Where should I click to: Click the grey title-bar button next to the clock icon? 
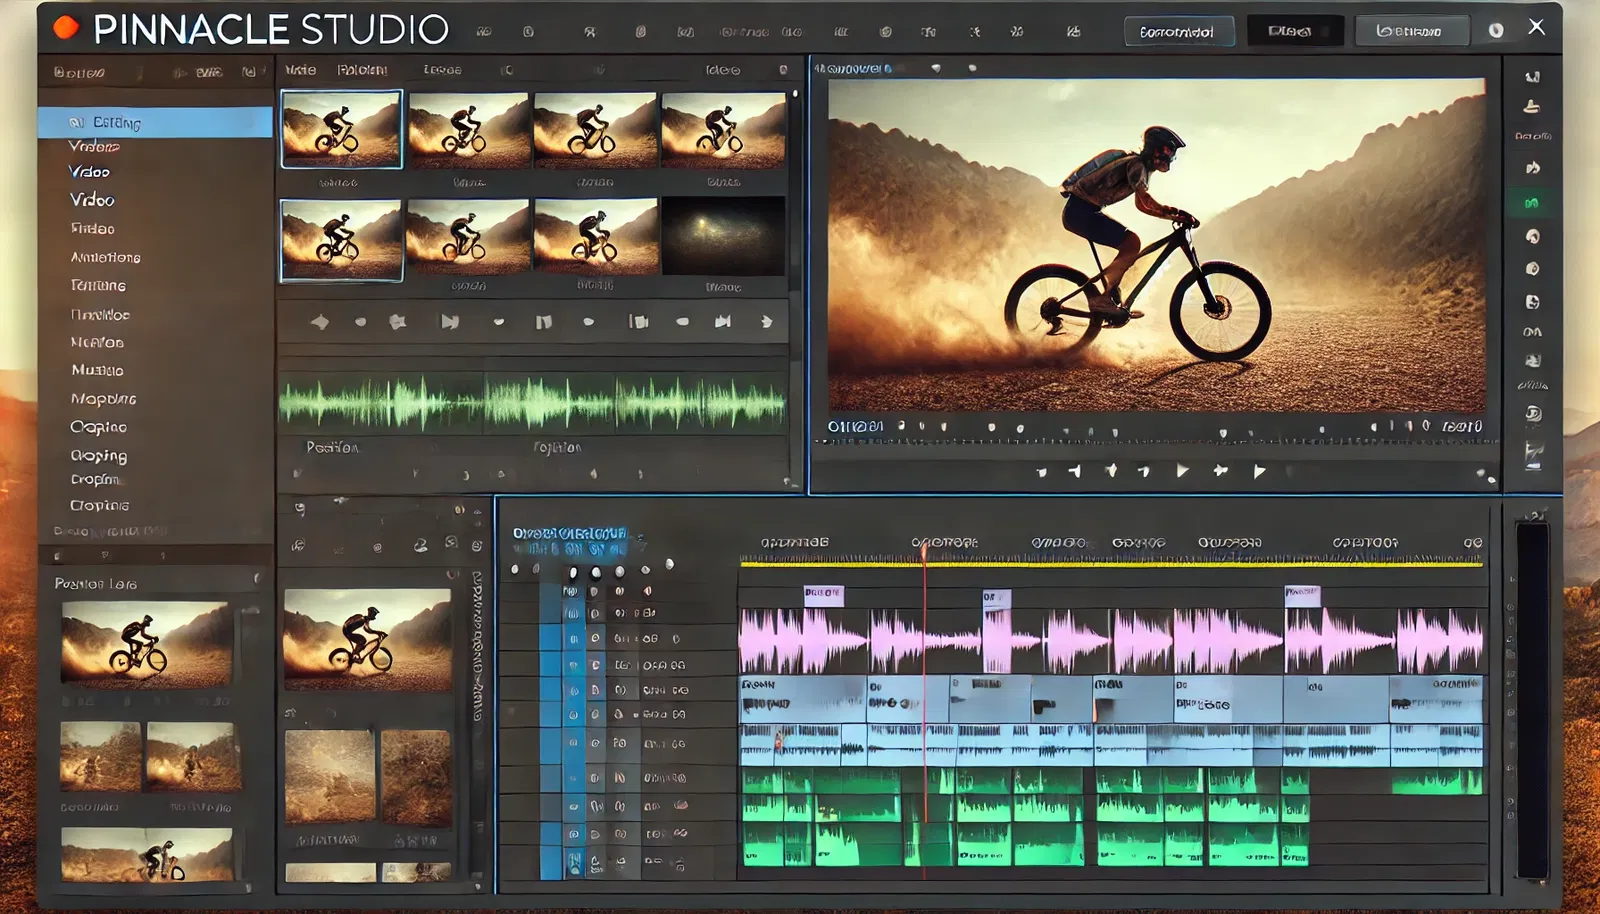click(1412, 31)
